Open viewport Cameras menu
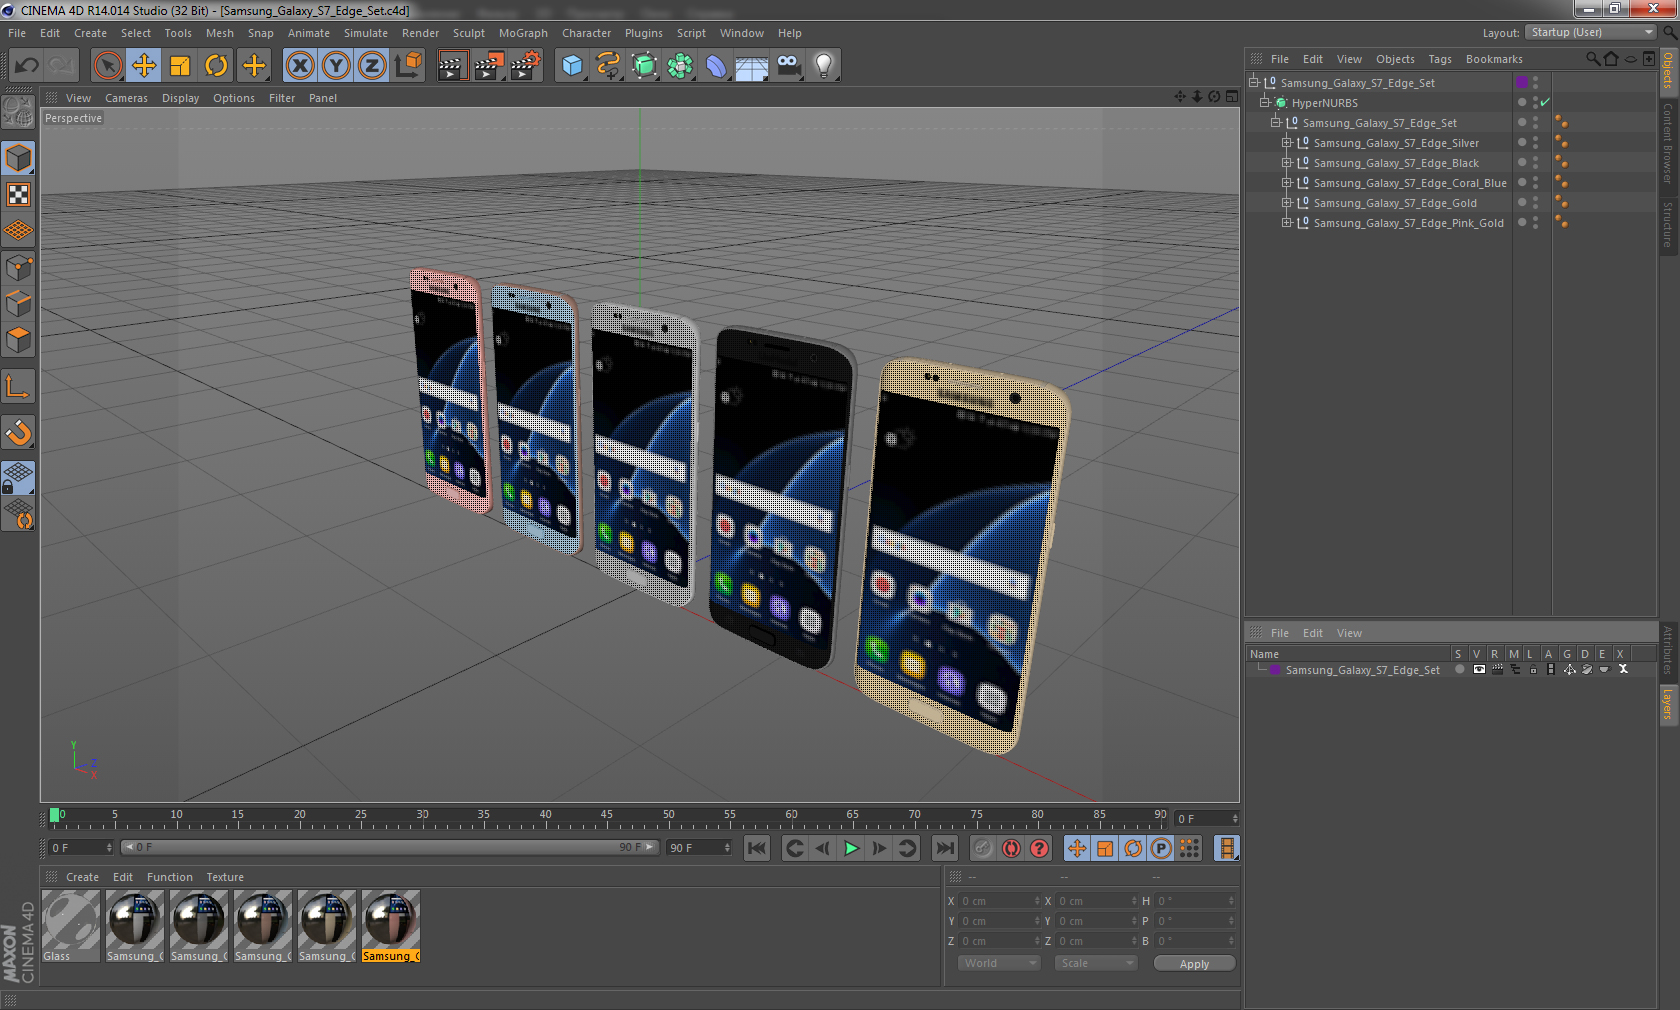 coord(126,98)
